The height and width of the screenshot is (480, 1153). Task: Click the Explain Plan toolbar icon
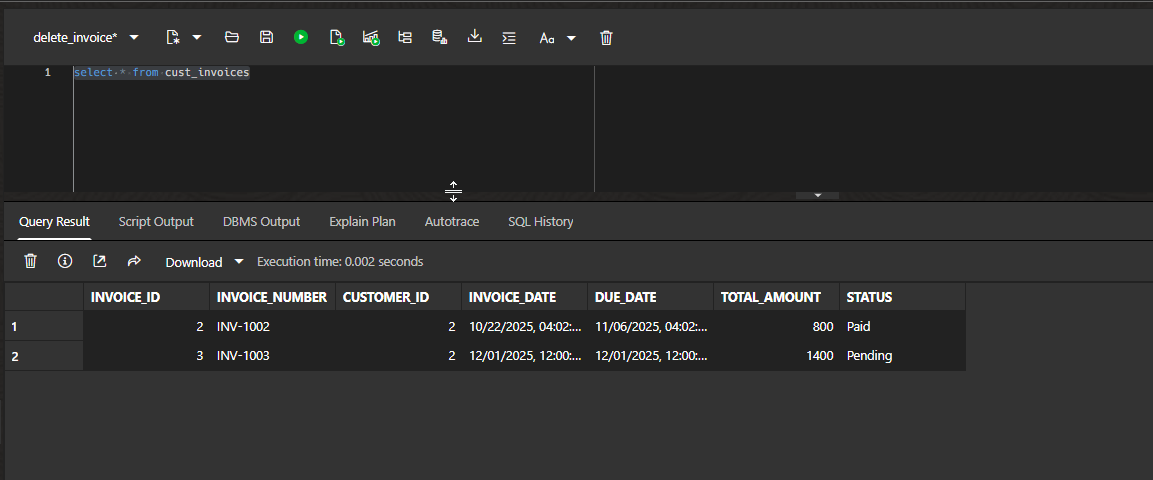tap(405, 37)
